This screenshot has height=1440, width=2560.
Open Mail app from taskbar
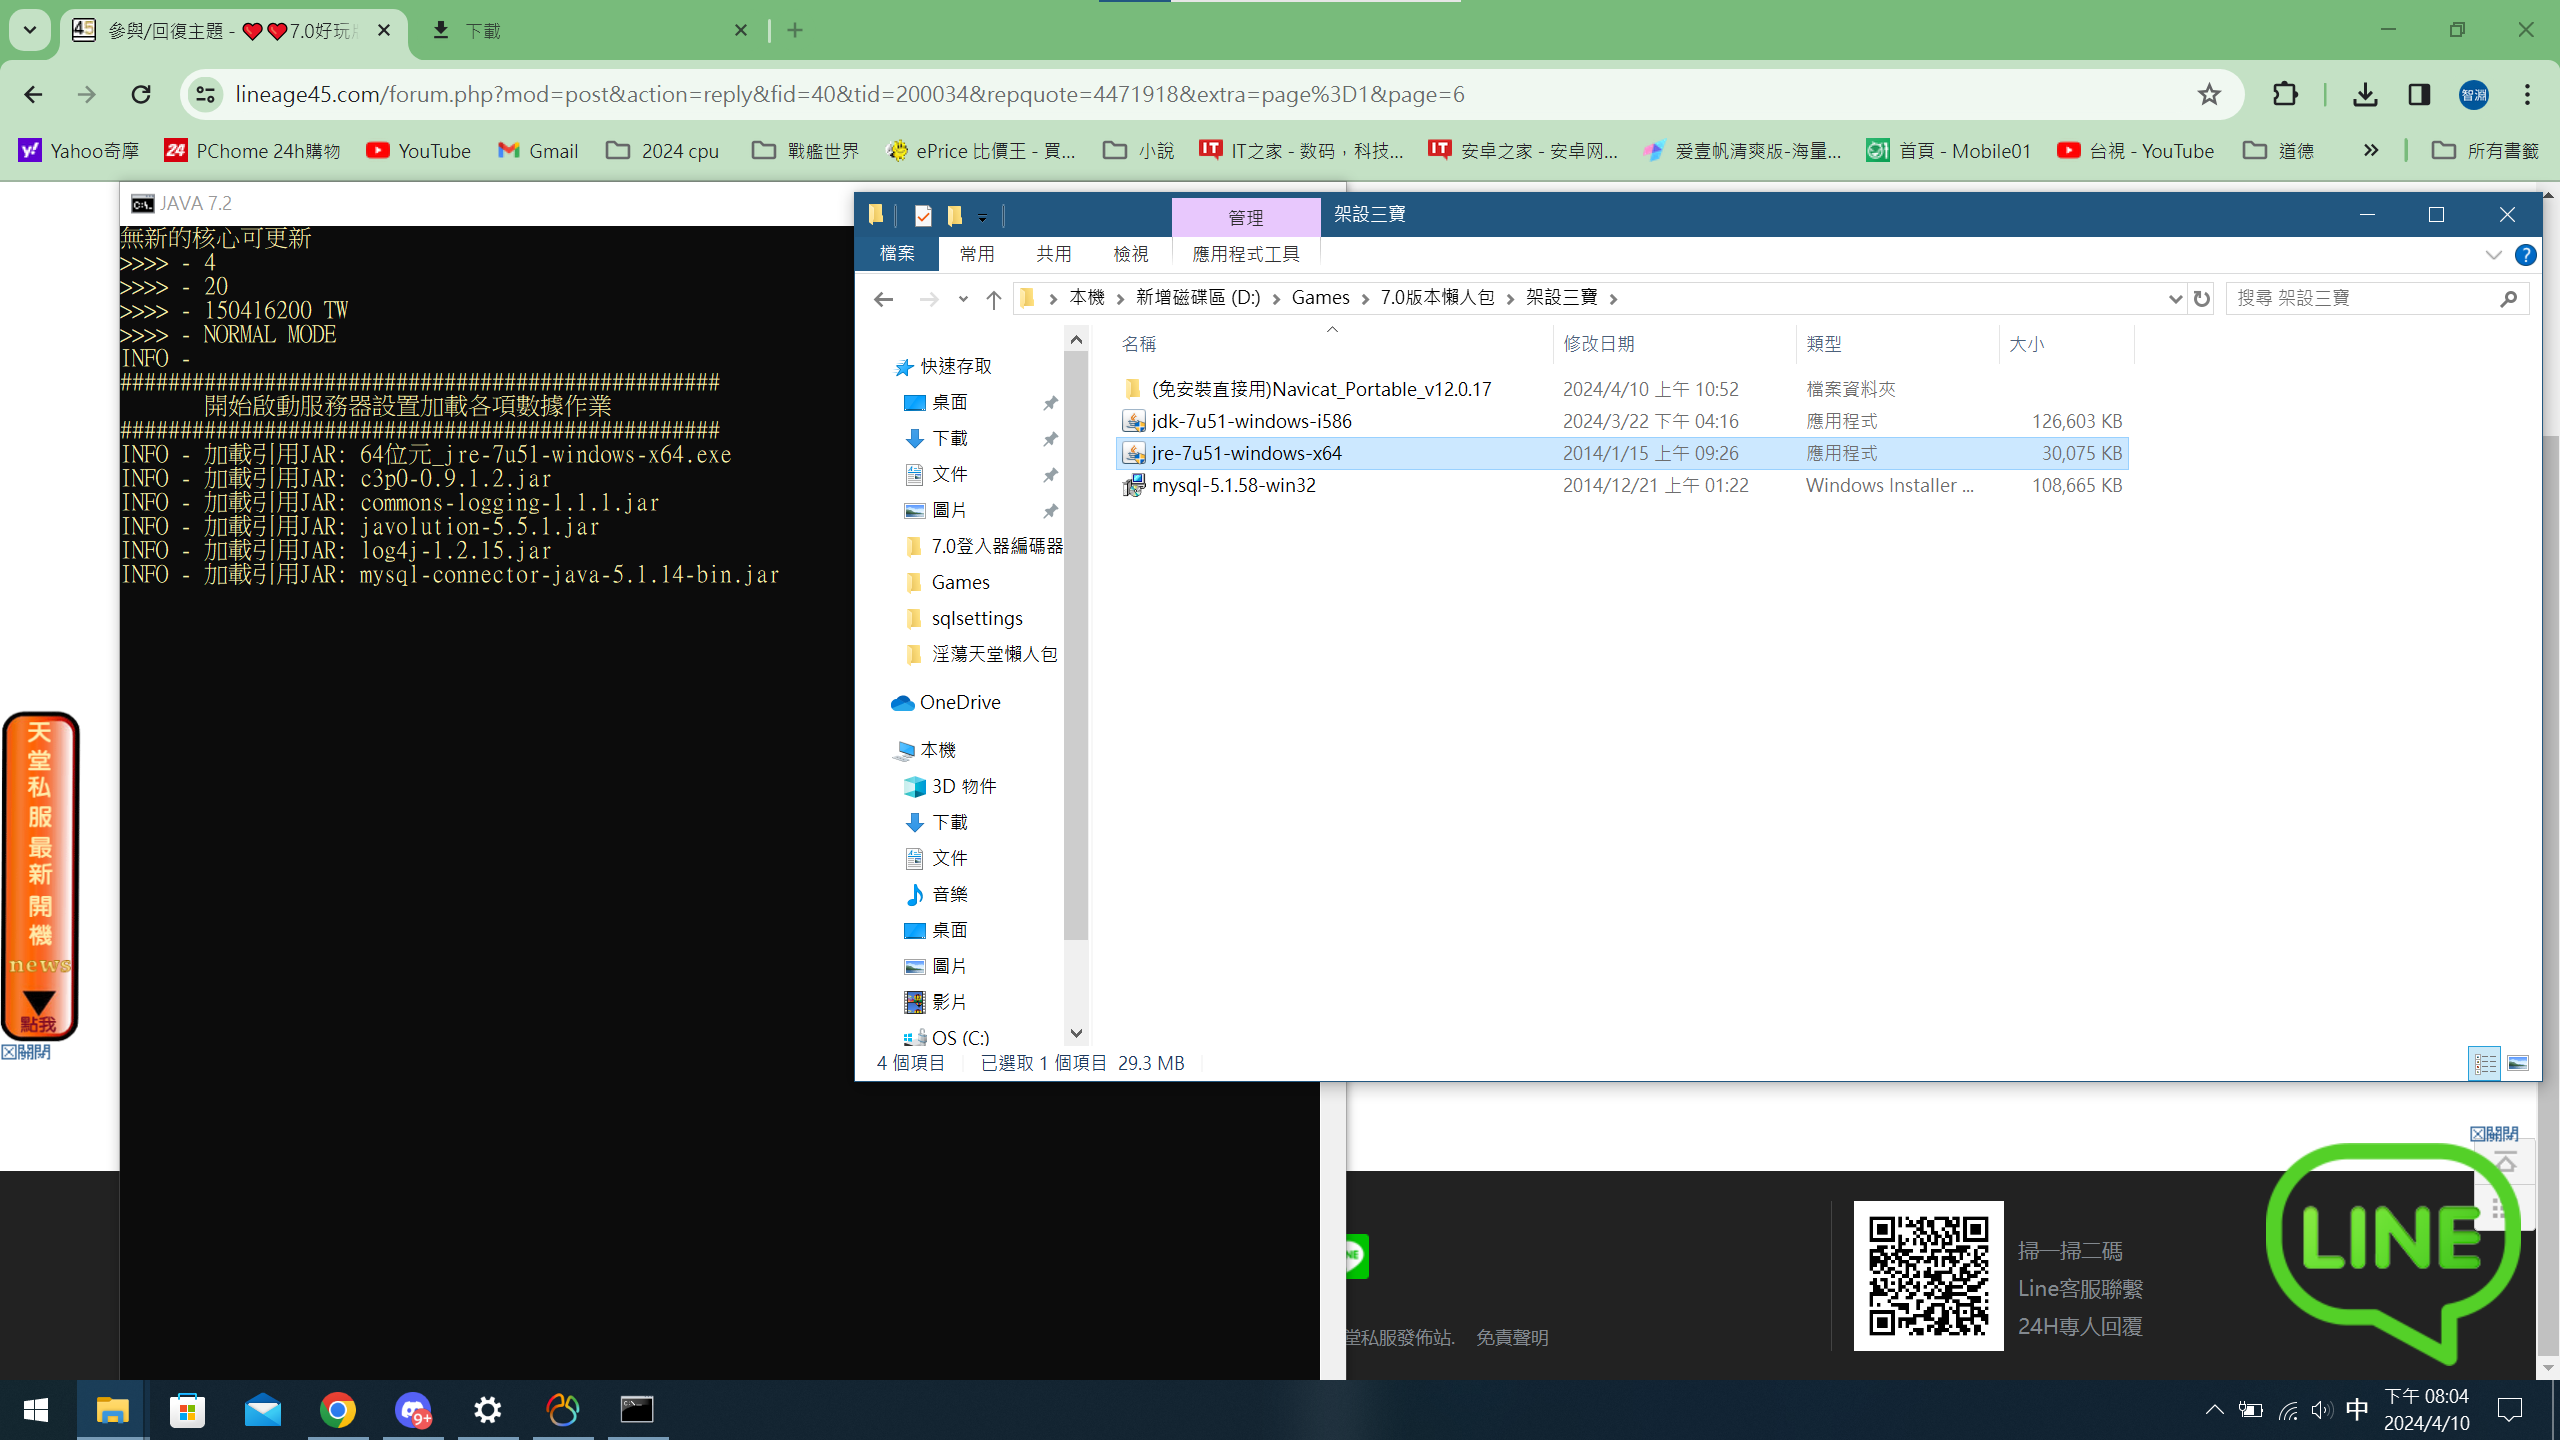263,1410
